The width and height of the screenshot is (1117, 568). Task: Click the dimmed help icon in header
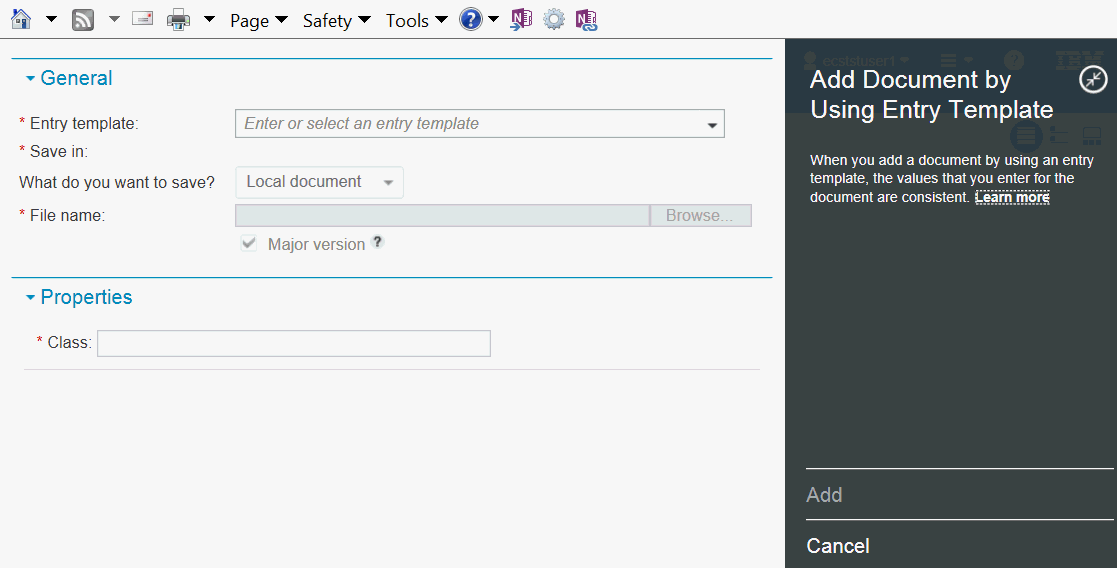tap(1014, 60)
